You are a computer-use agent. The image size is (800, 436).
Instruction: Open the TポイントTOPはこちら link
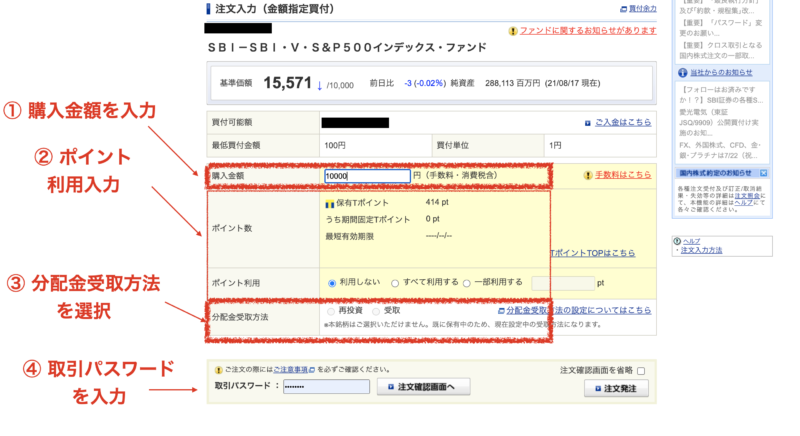click(593, 253)
